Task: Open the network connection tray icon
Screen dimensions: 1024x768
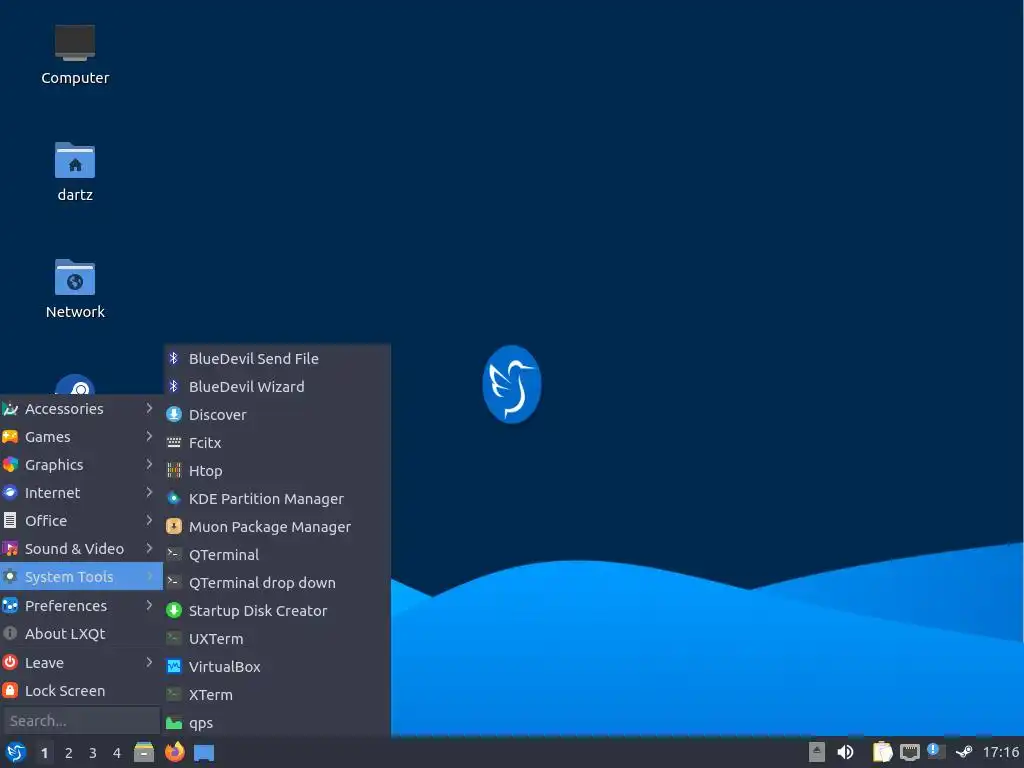Action: coord(910,752)
